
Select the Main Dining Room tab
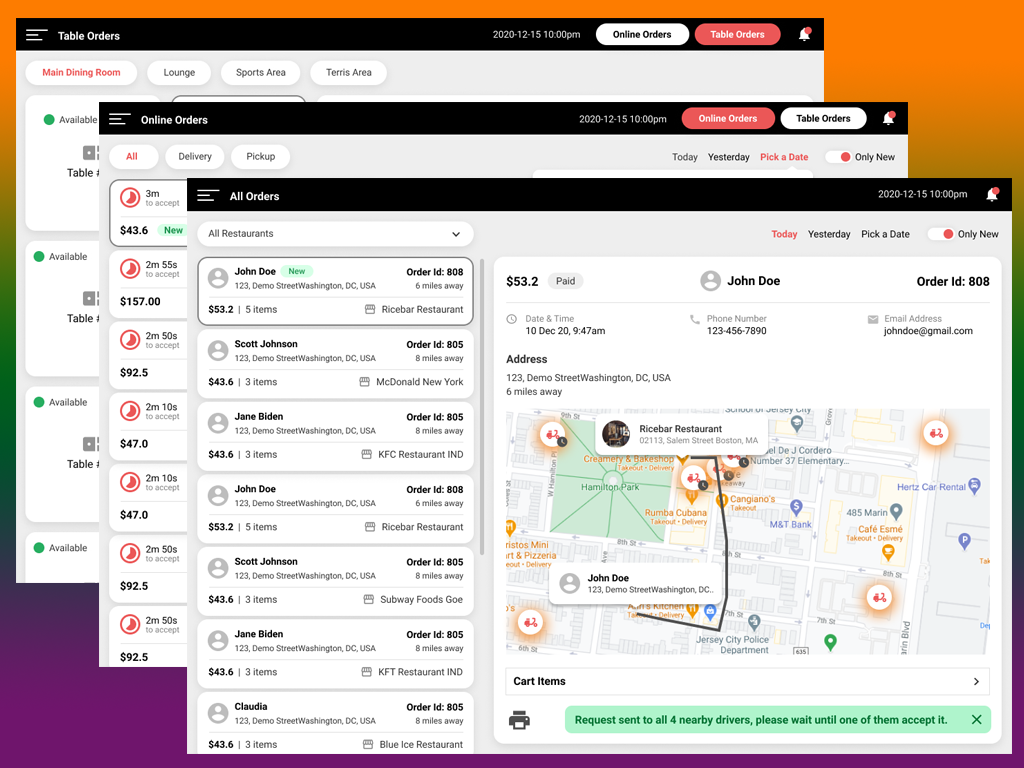[x=81, y=72]
